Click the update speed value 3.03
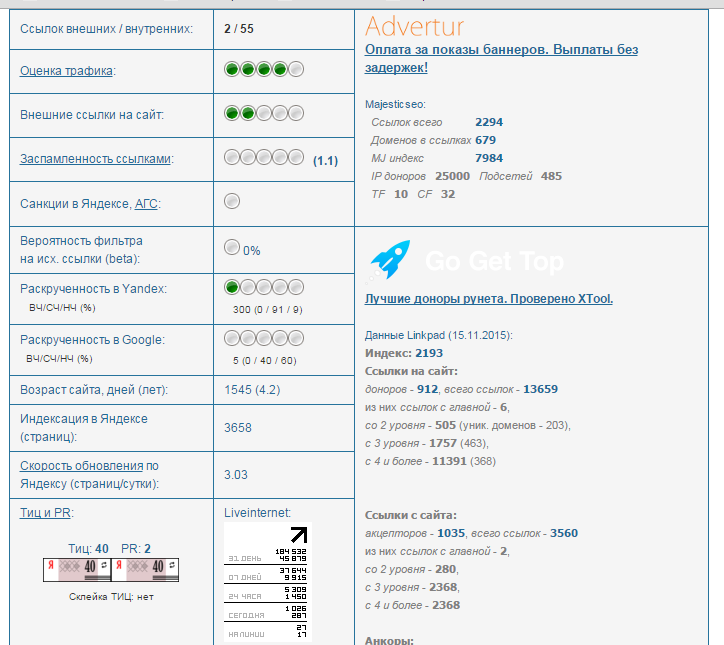This screenshot has height=645, width=724. coord(235,475)
